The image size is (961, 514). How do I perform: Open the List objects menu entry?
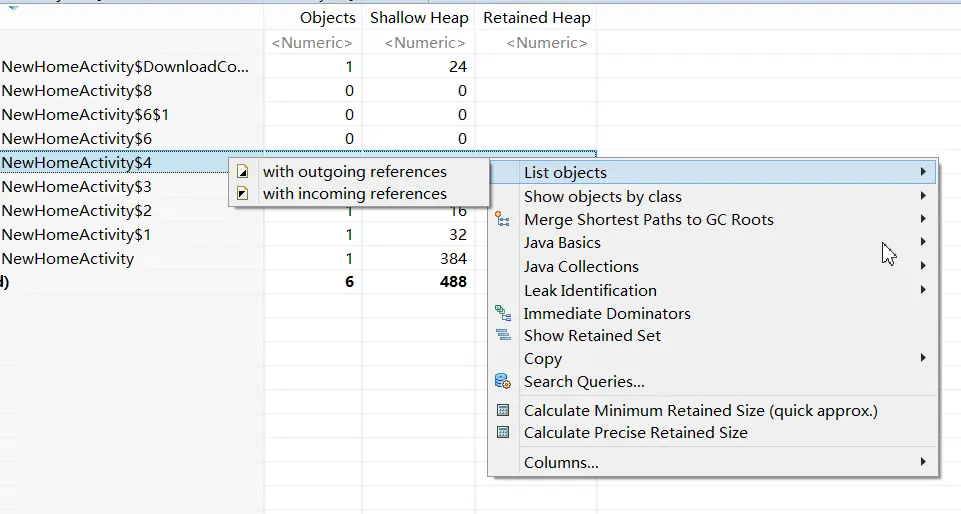pyautogui.click(x=713, y=173)
